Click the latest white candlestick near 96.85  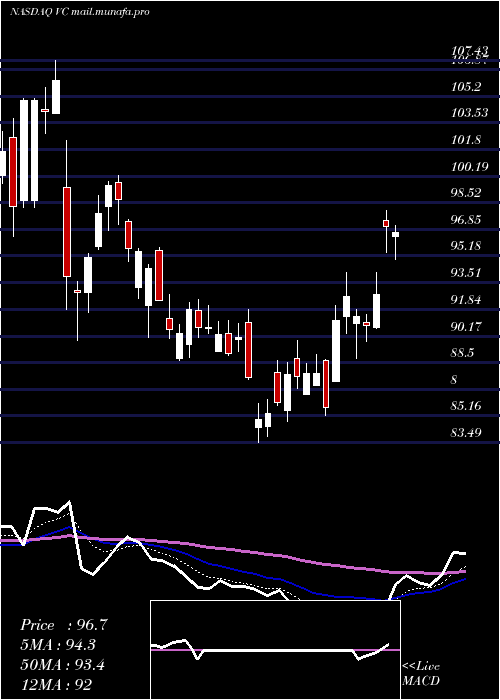tap(396, 242)
